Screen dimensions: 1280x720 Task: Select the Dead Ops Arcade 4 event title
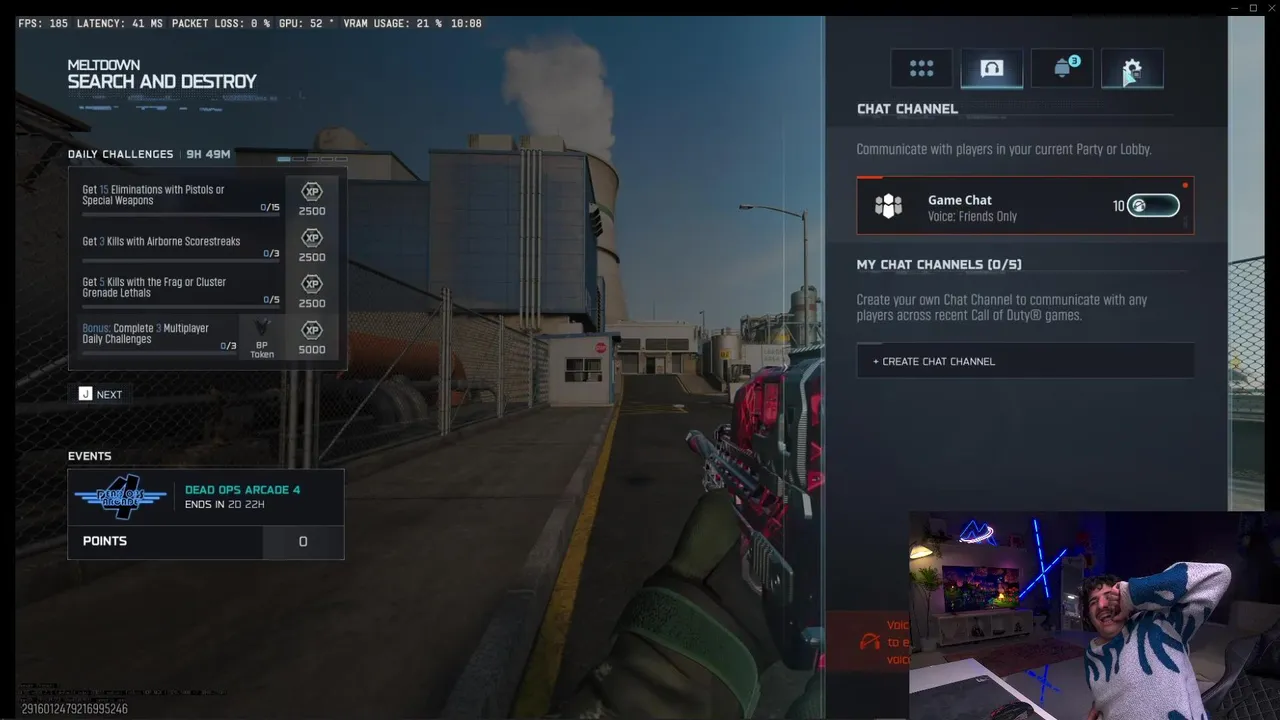click(242, 490)
